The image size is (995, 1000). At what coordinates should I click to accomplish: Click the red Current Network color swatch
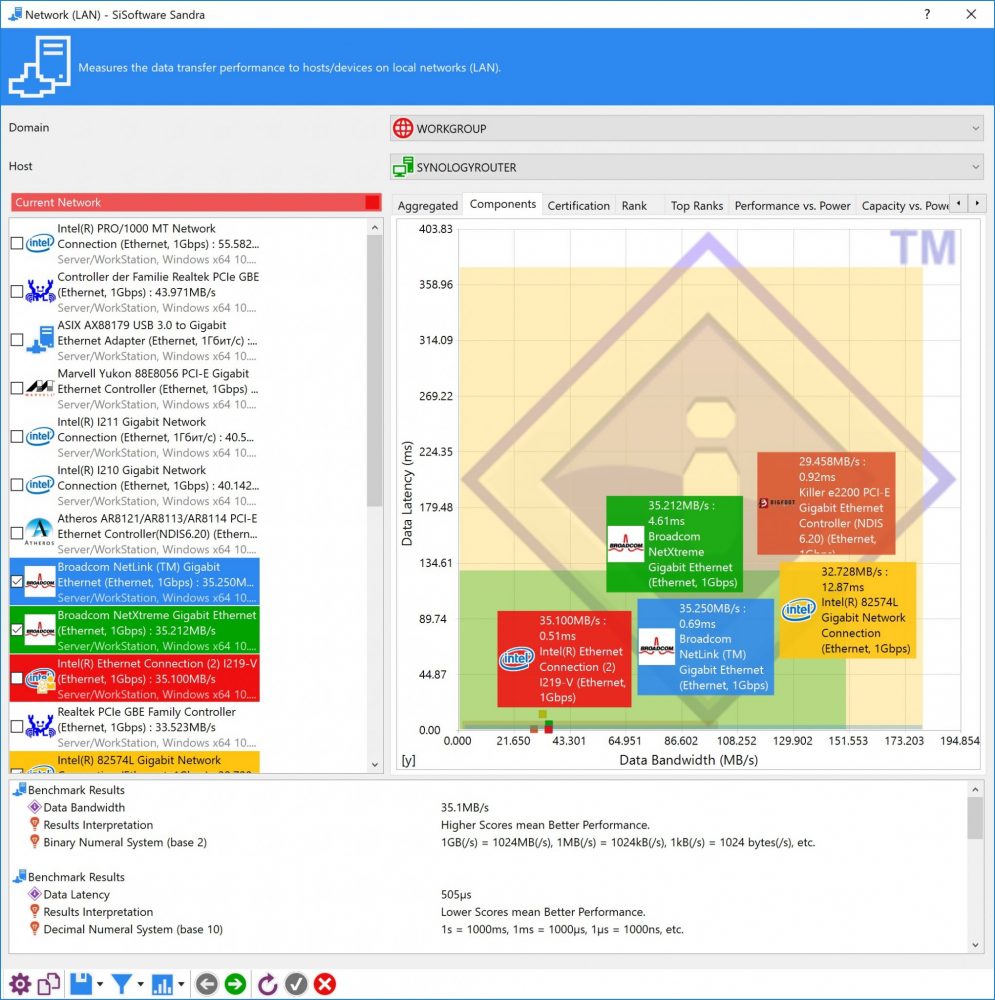click(372, 202)
